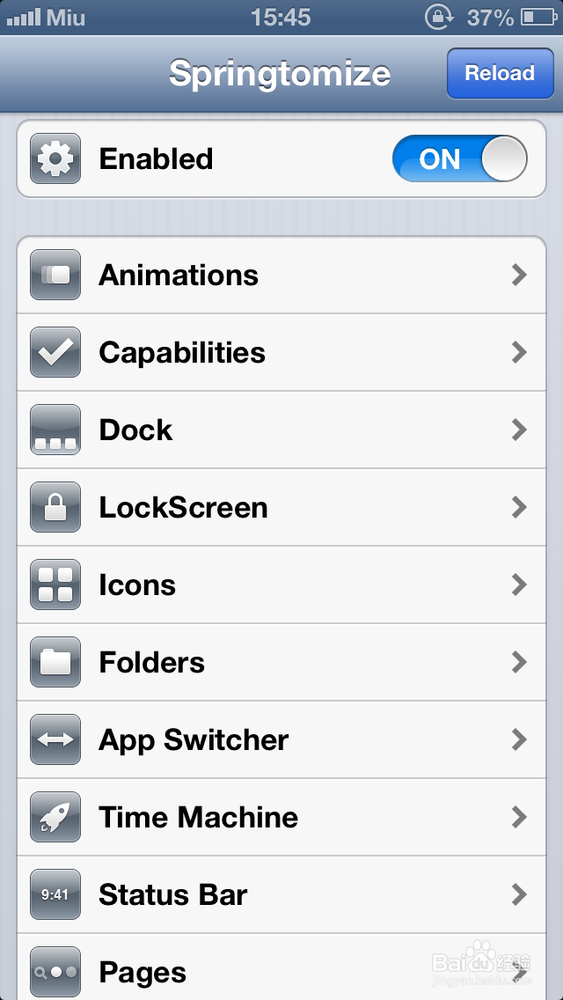Image resolution: width=563 pixels, height=1000 pixels.
Task: Expand the LockScreen row chevron
Action: (520, 507)
